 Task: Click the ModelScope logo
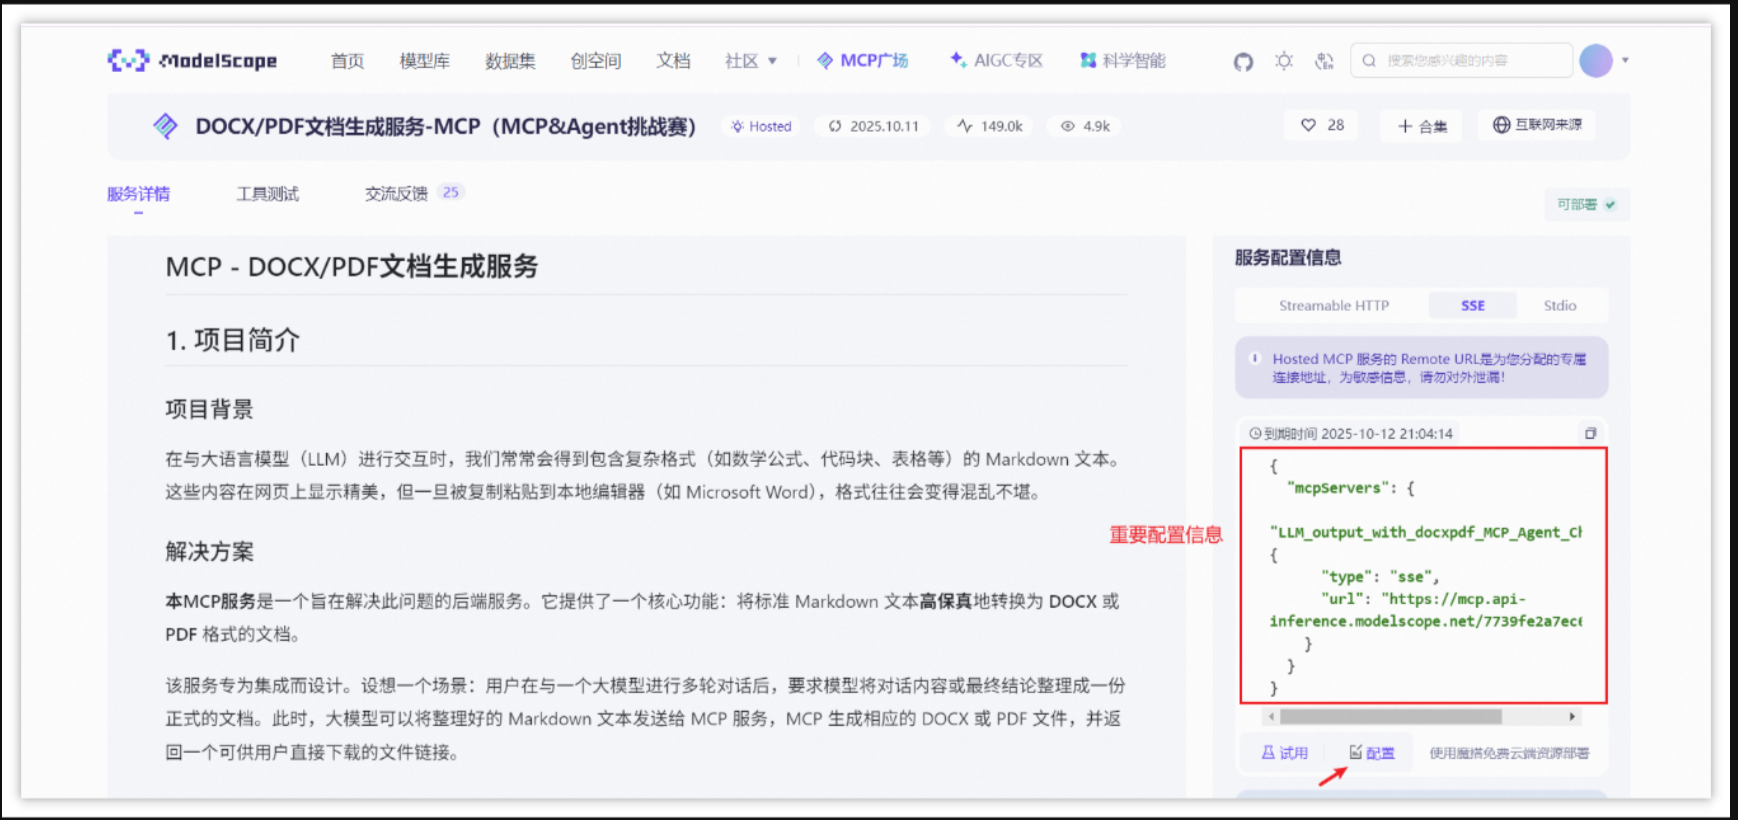tap(192, 61)
